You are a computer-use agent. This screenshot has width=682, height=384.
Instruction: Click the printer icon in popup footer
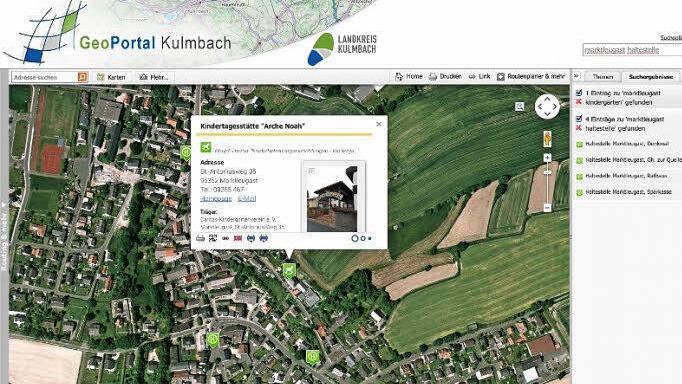point(201,238)
